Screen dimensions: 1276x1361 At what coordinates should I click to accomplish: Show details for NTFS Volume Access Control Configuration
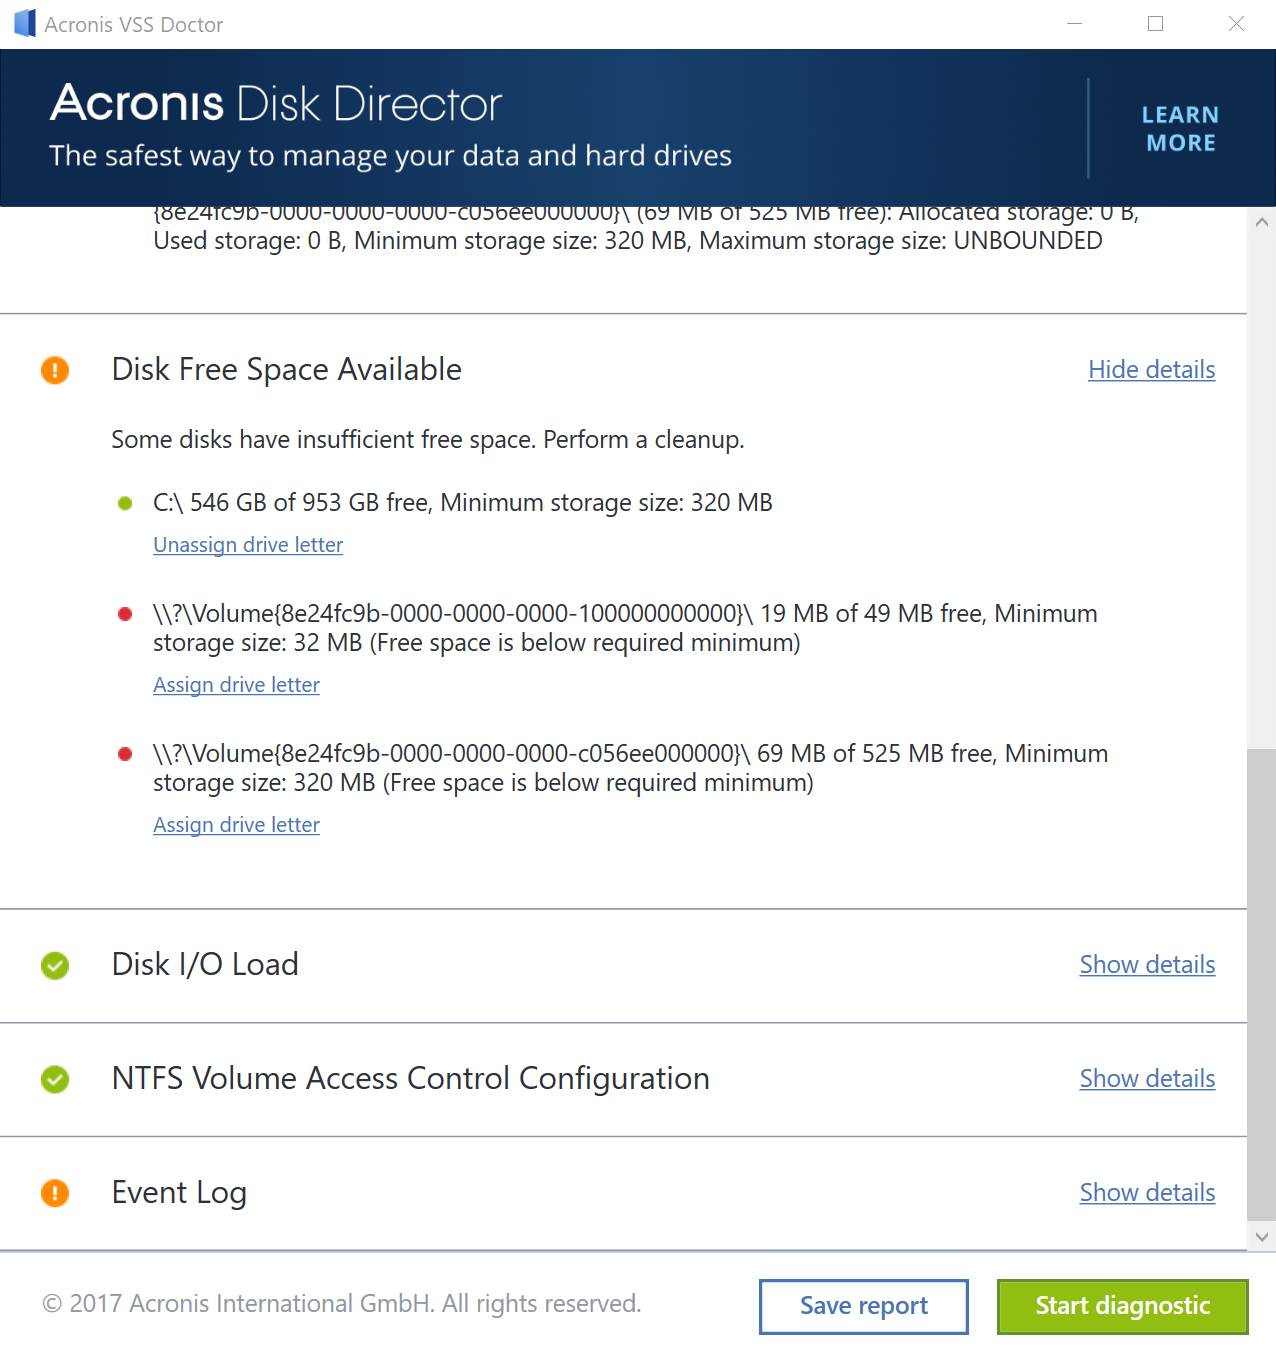(1147, 1080)
